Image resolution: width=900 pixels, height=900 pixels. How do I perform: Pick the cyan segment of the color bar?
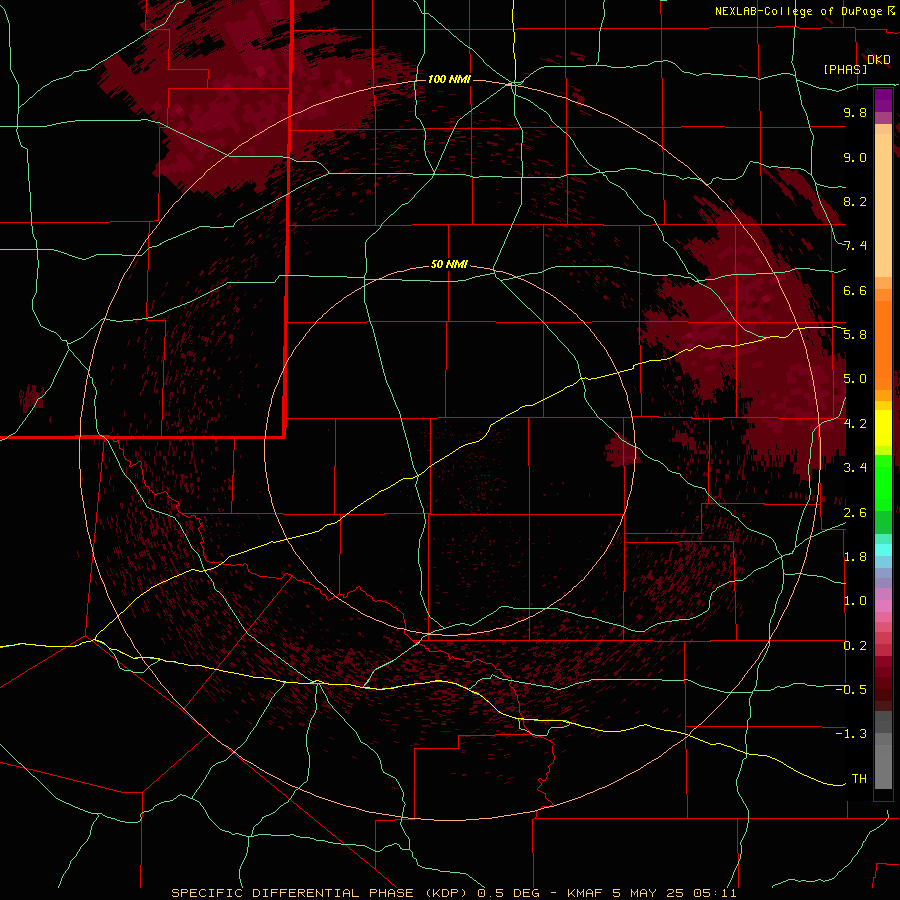[883, 549]
